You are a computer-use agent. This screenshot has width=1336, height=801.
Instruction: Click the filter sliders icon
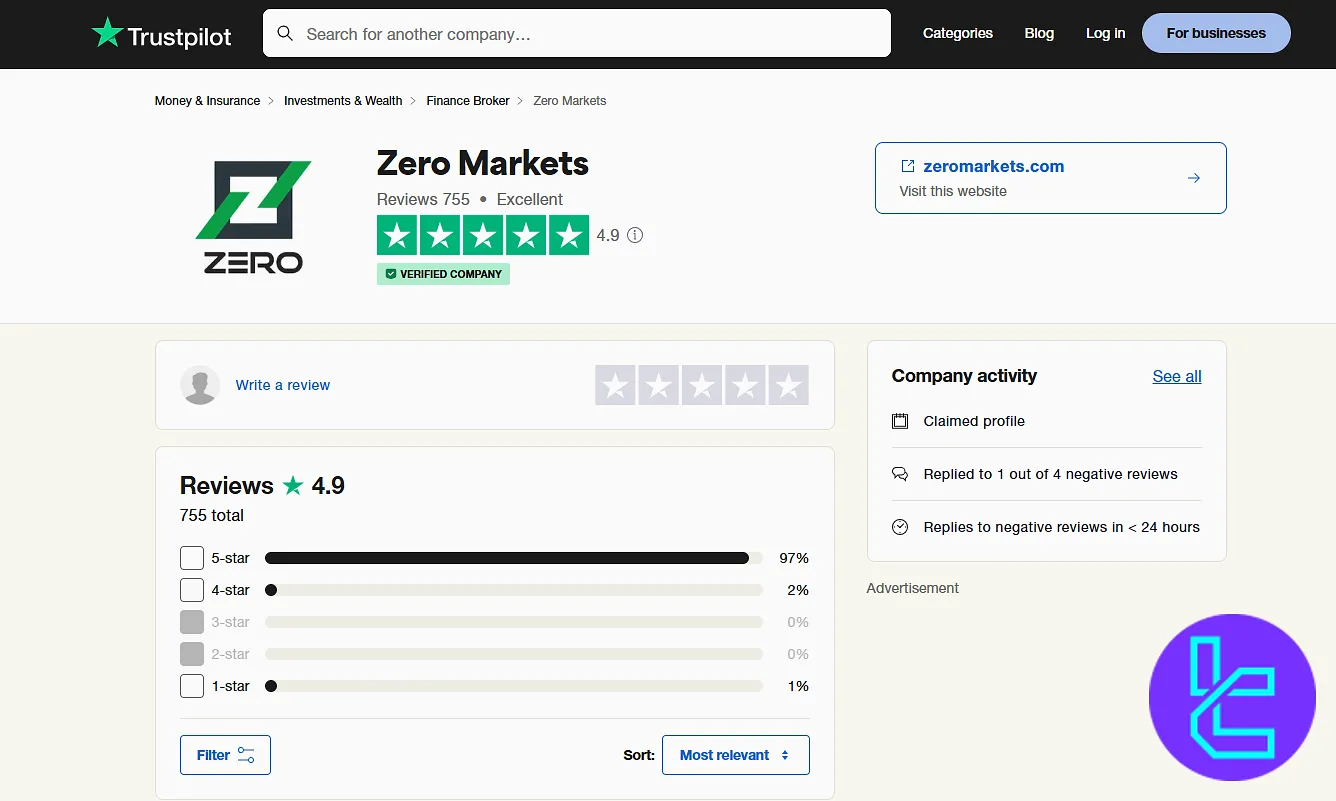(x=246, y=755)
